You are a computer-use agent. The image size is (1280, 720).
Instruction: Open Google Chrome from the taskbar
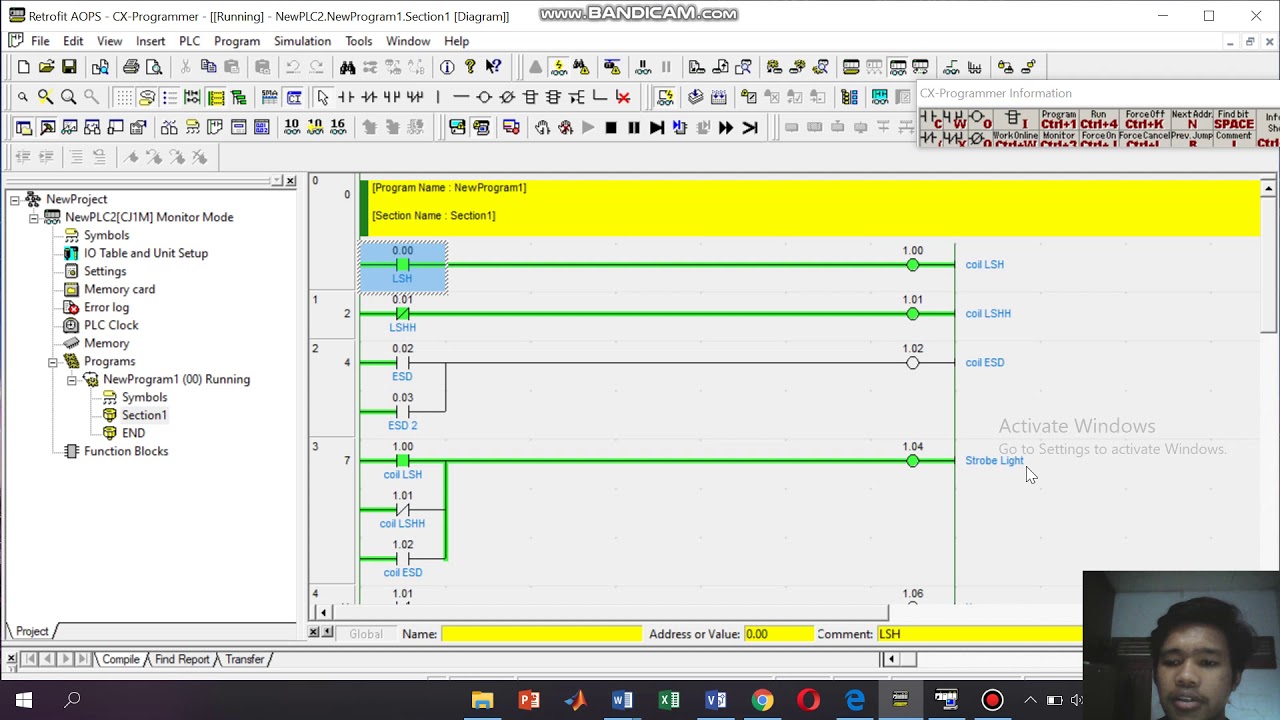click(762, 700)
